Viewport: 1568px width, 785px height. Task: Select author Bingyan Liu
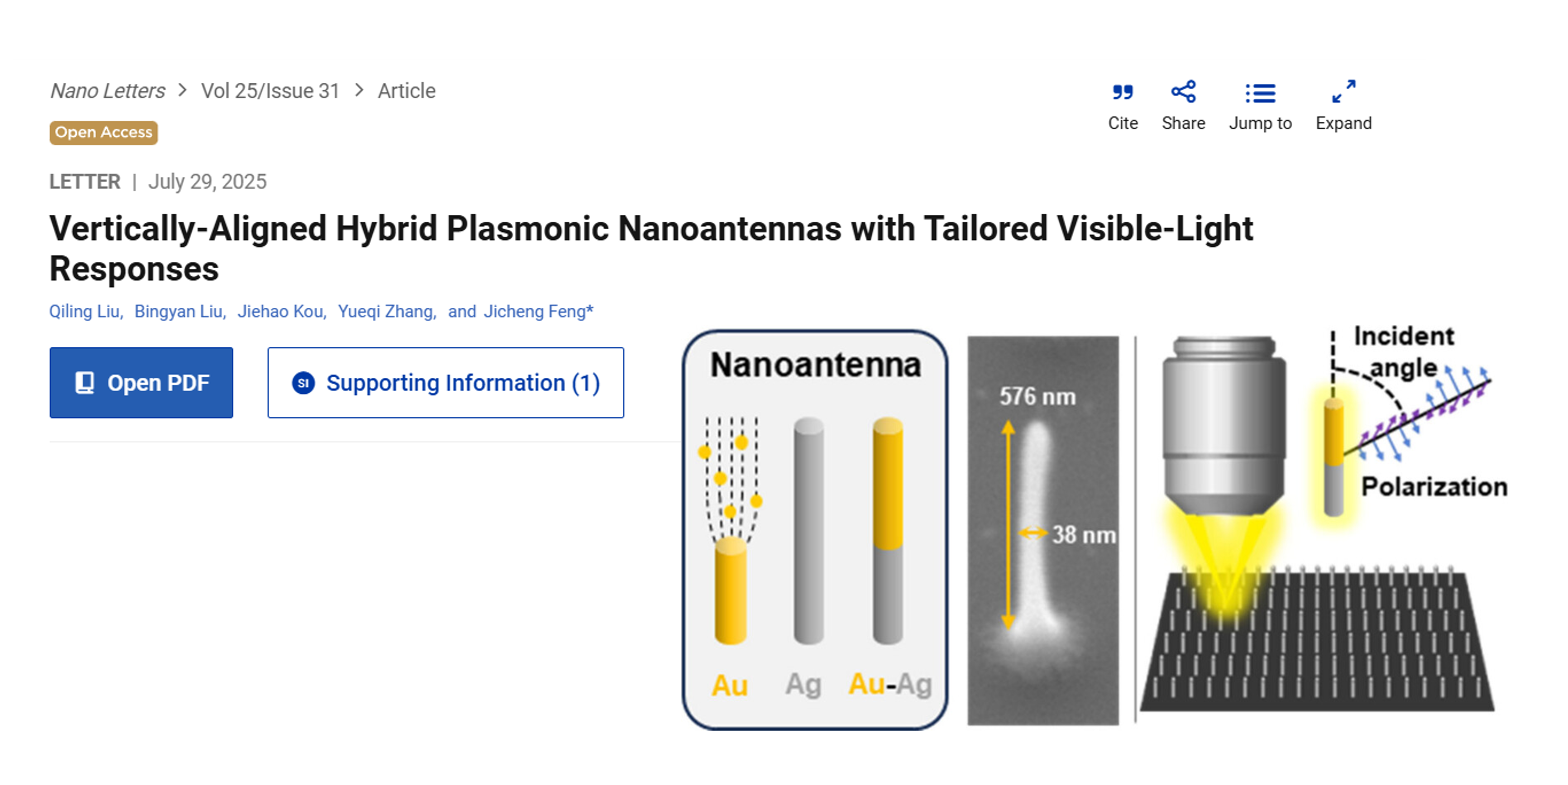point(179,312)
